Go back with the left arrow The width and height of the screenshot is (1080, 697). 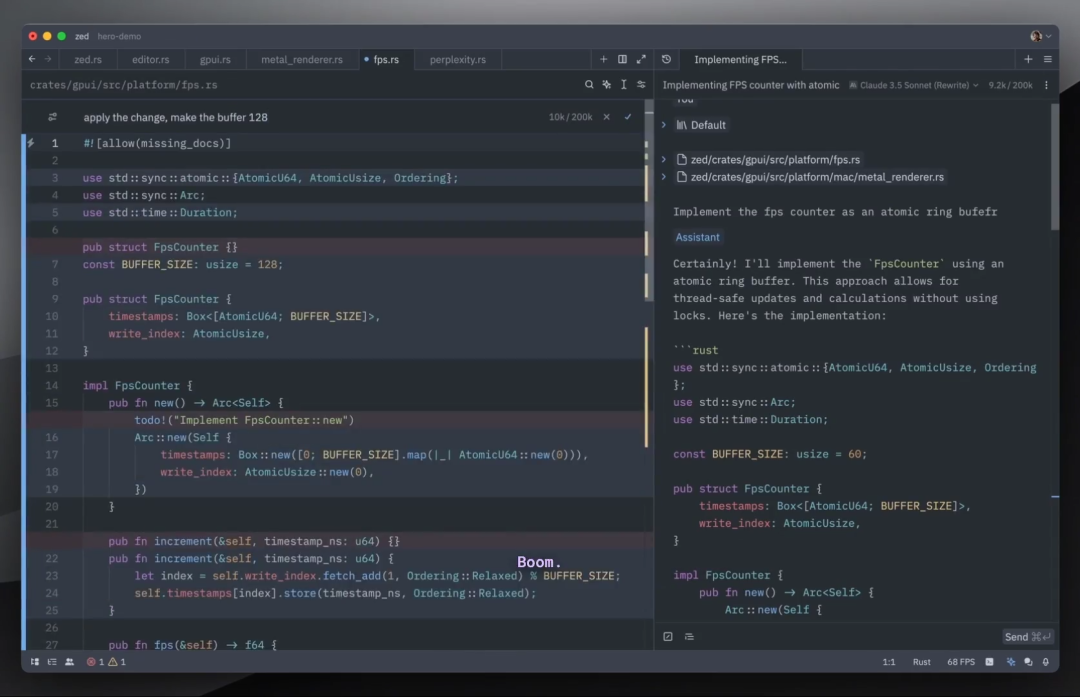[32, 59]
